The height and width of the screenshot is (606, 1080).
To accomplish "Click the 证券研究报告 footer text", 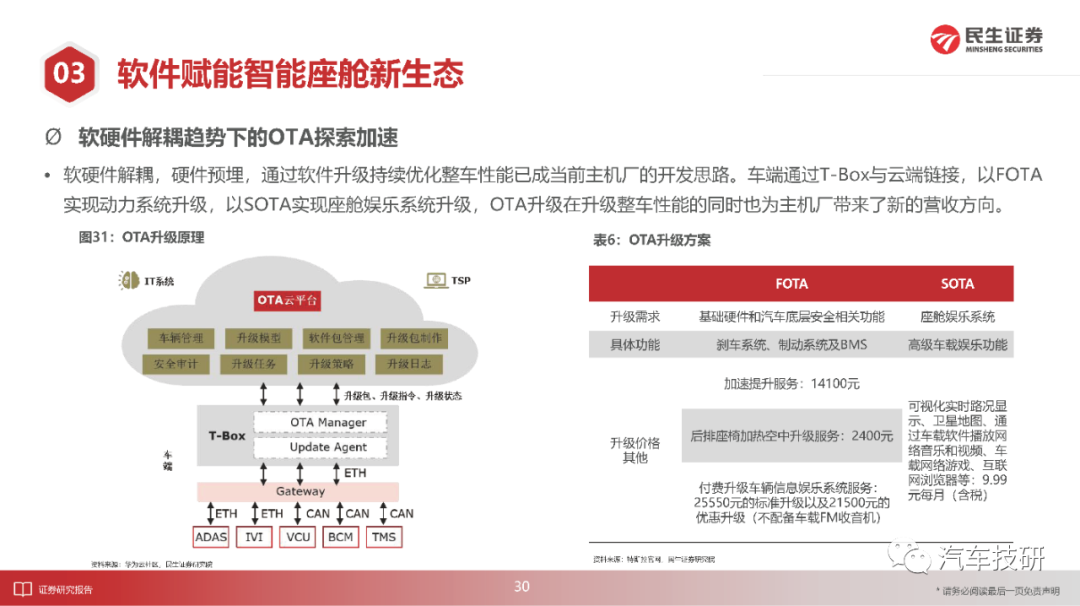I will coord(65,589).
